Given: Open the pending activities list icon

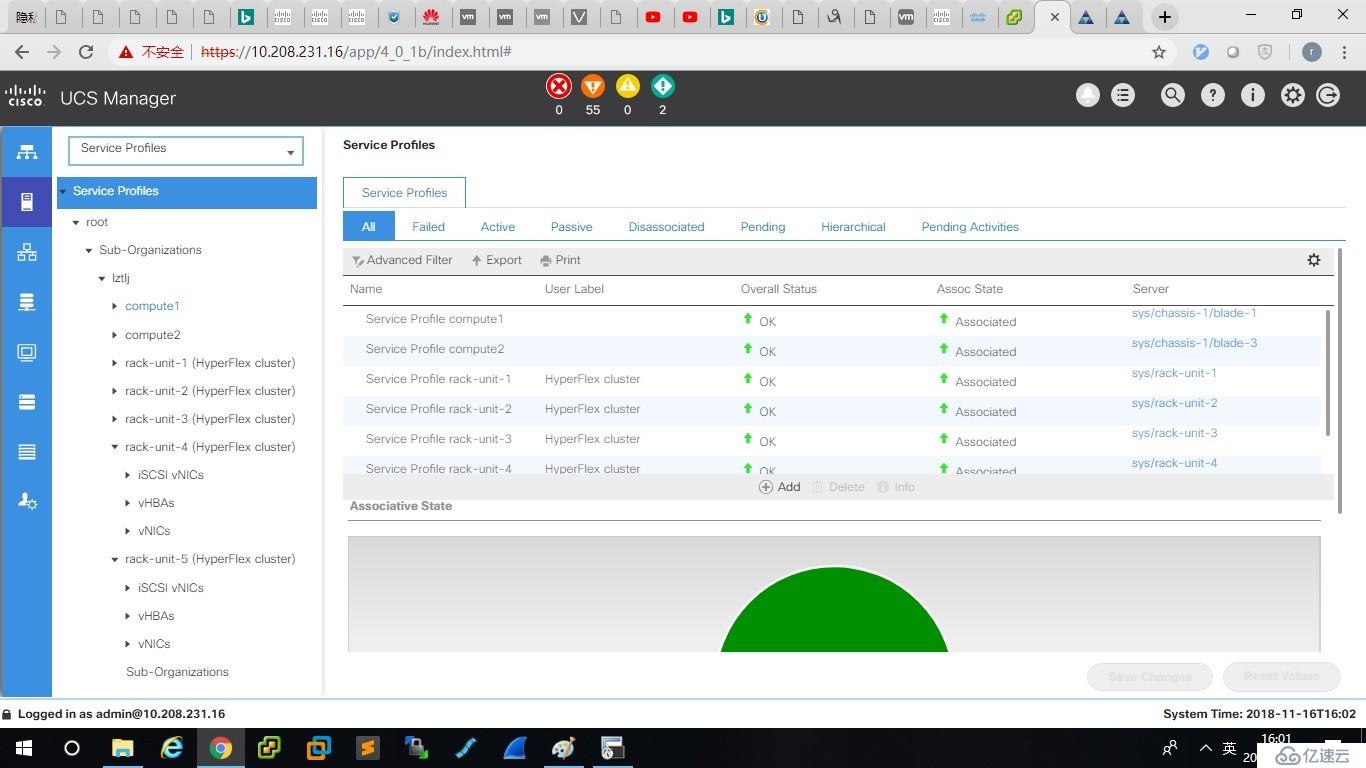Looking at the screenshot, I should 1123,95.
